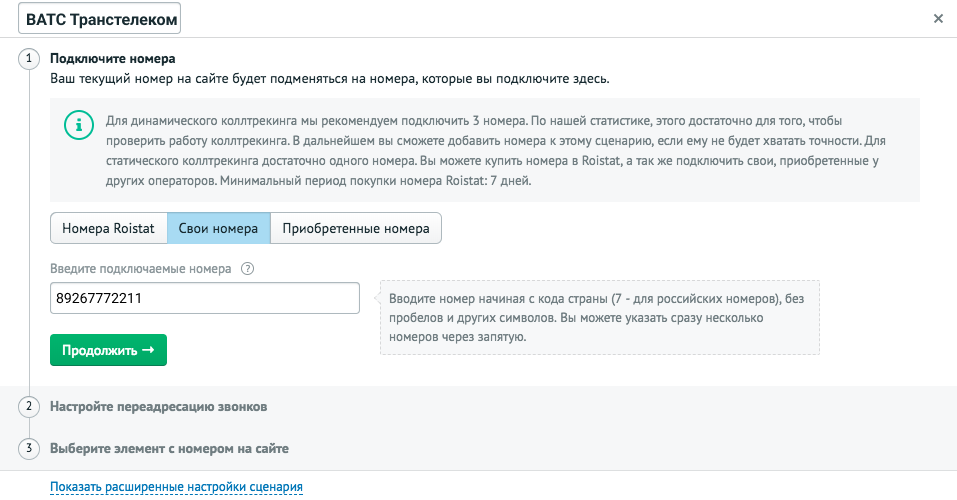Open Показать расширенные настройки сценария link
957x500 pixels.
click(176, 487)
